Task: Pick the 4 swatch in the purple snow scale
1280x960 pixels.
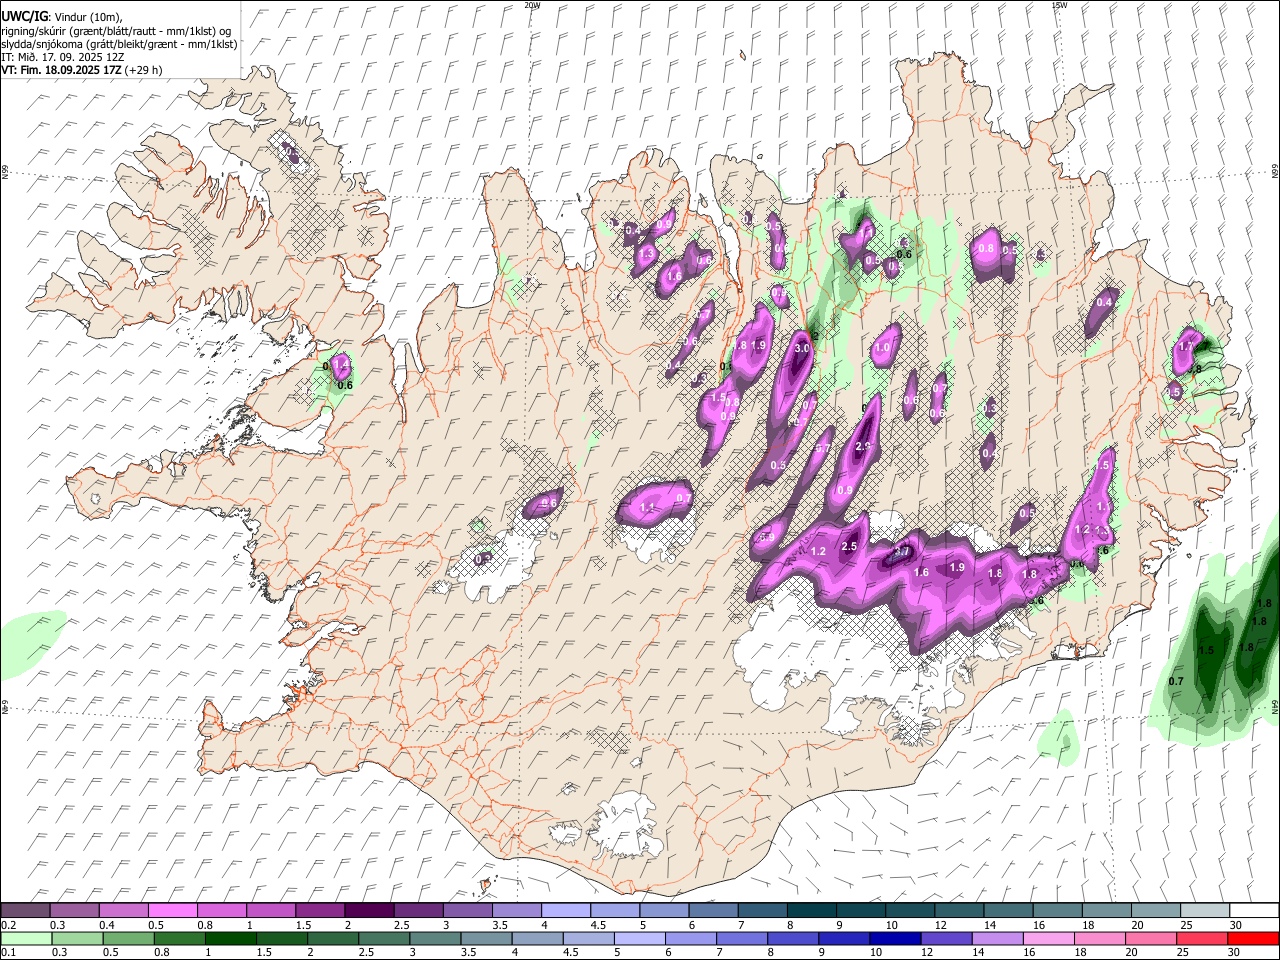Action: (564, 910)
